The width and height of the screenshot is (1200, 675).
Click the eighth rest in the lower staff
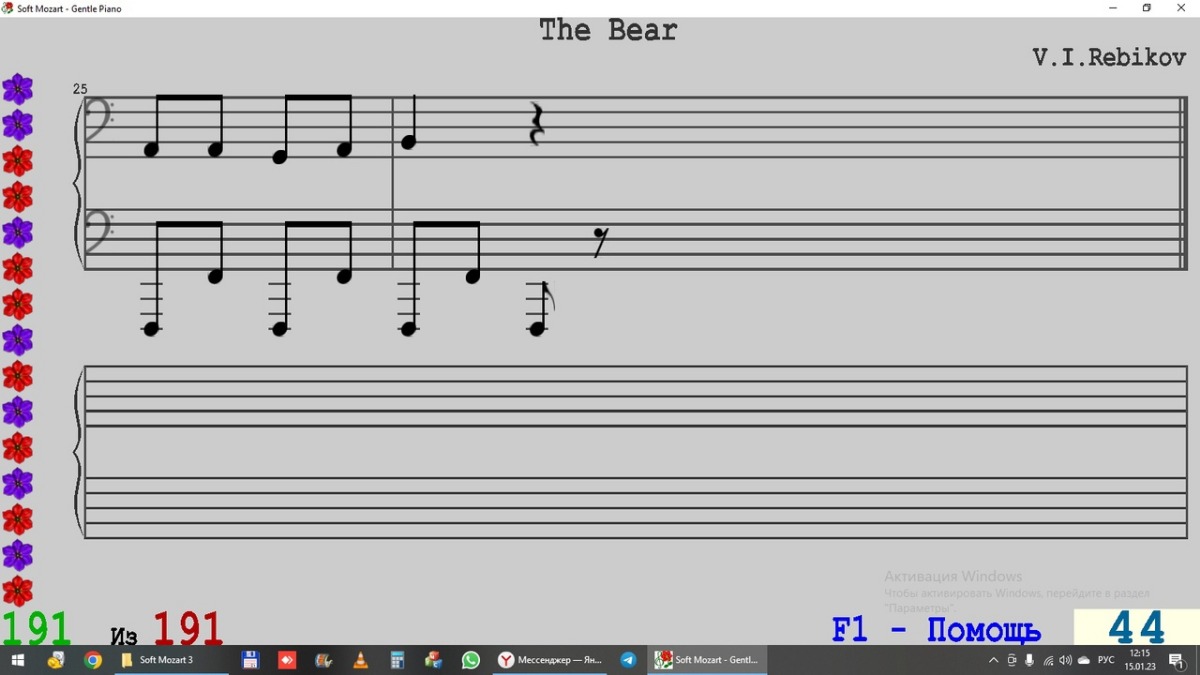(599, 242)
